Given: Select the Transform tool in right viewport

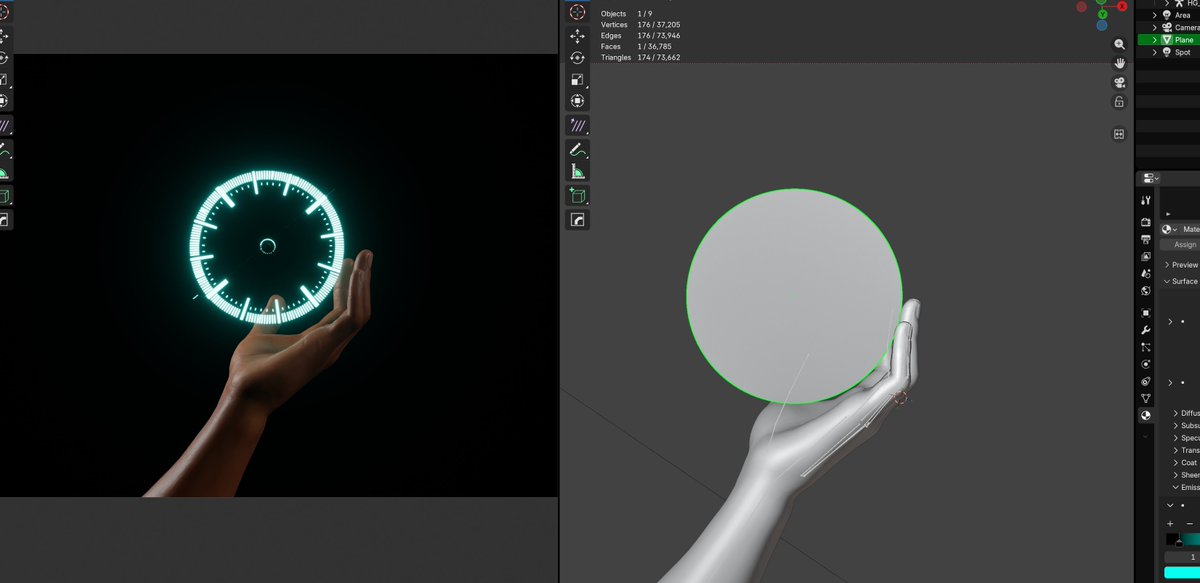Looking at the screenshot, I should [x=577, y=101].
